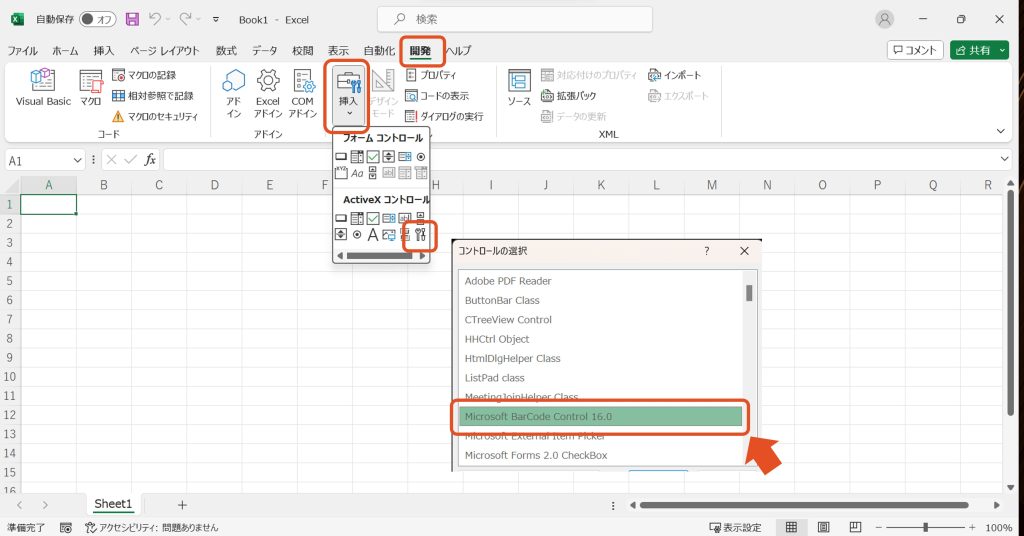Switch to the ホーム tab

tap(65, 50)
